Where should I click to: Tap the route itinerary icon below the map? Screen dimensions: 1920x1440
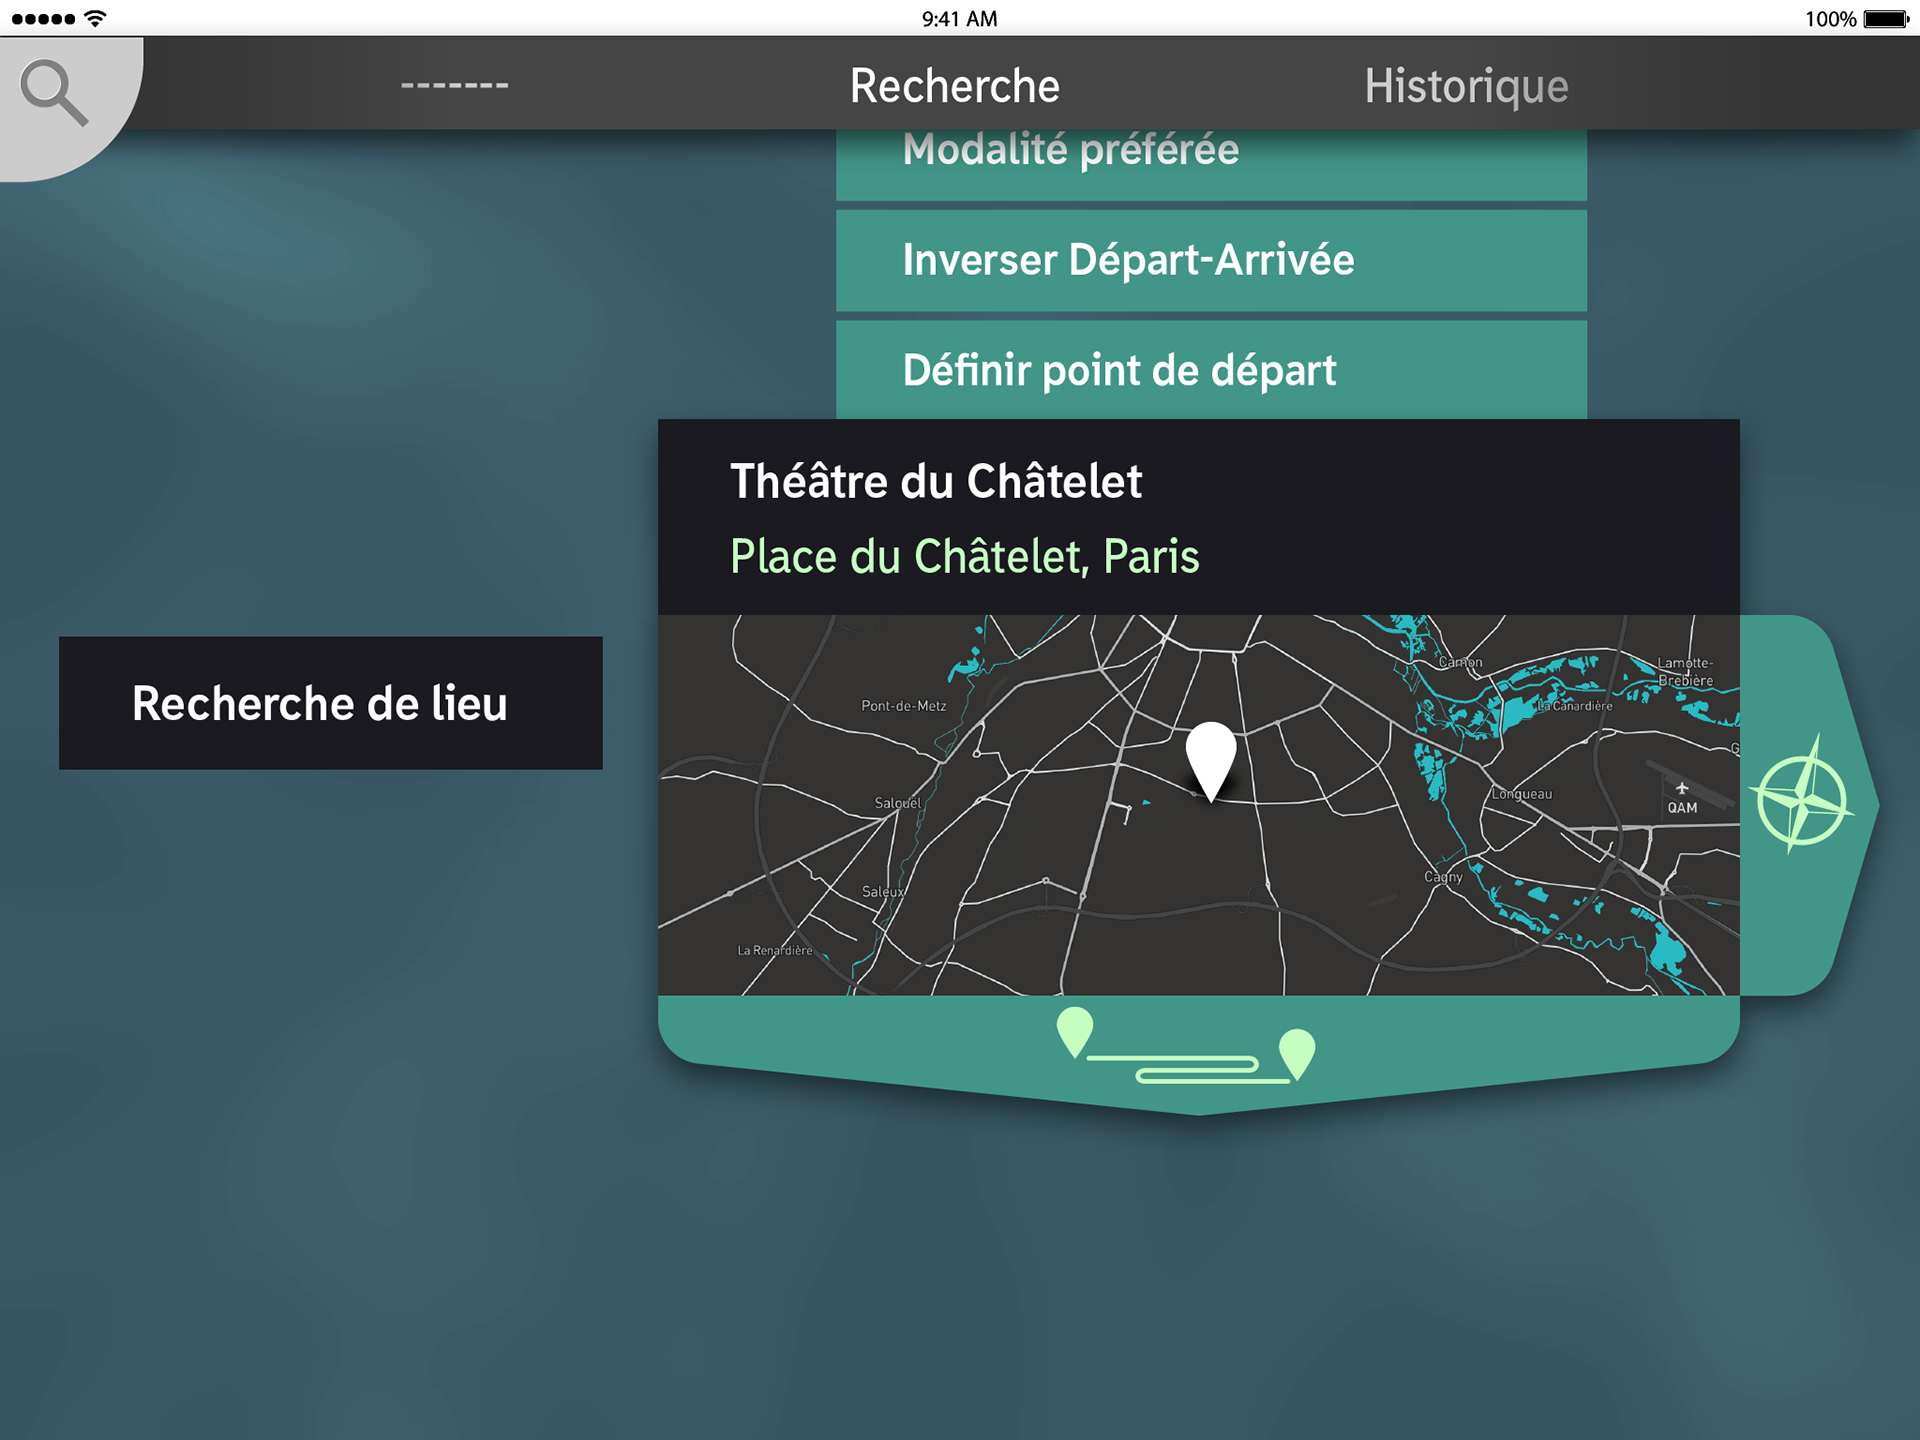point(1186,1047)
